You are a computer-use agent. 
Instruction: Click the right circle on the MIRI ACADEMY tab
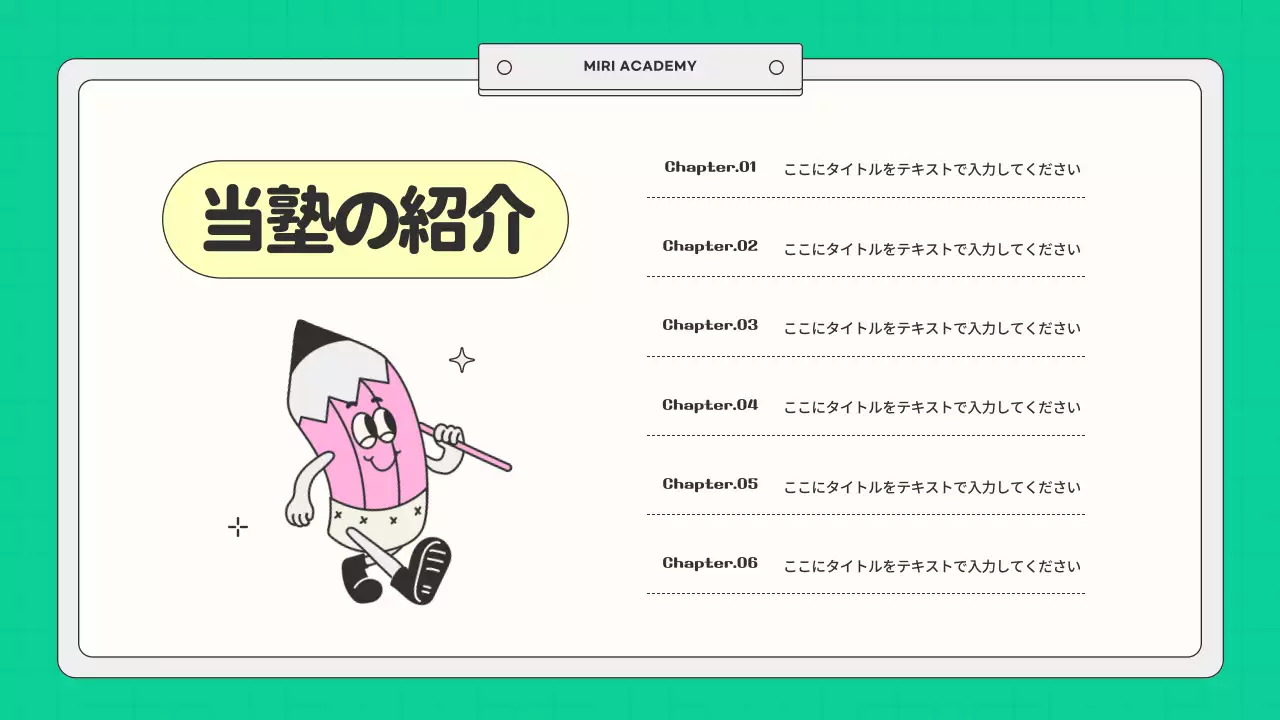tap(776, 66)
